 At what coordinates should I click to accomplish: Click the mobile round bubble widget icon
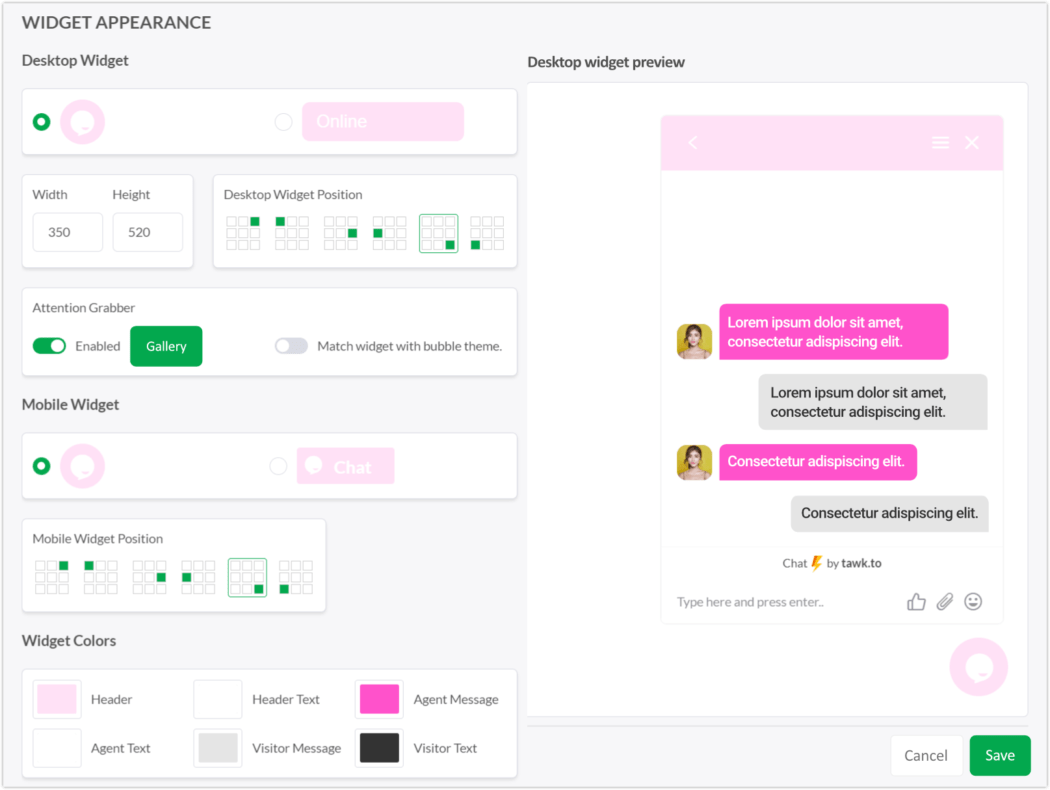pyautogui.click(x=82, y=466)
